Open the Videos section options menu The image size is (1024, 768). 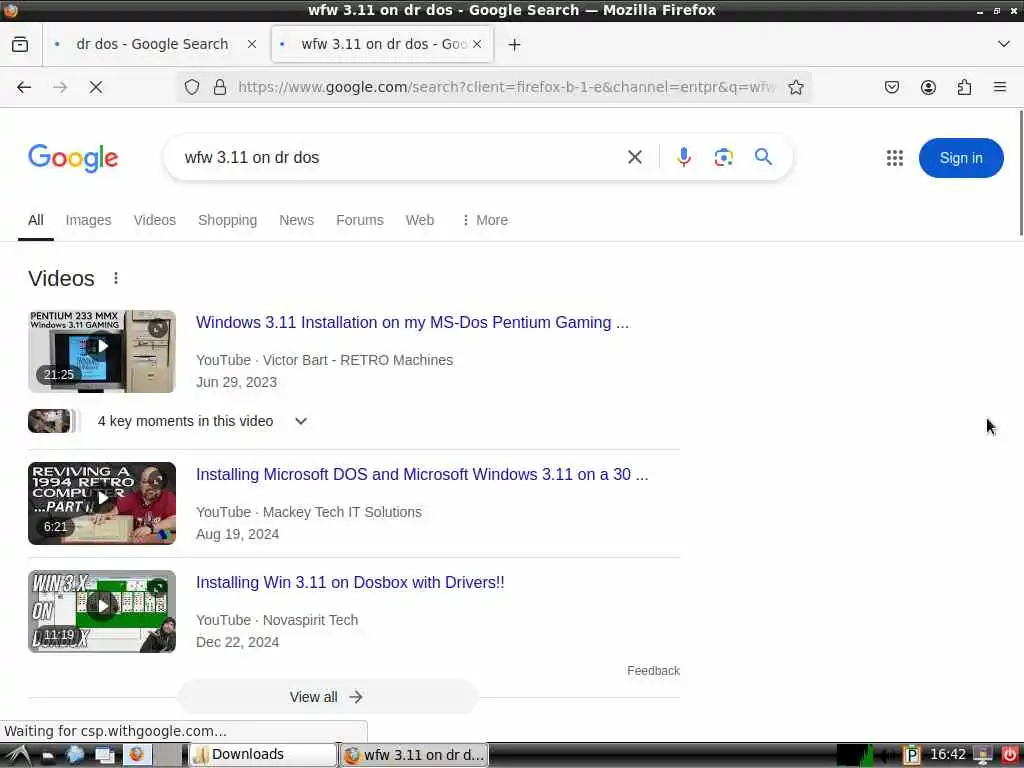click(116, 278)
